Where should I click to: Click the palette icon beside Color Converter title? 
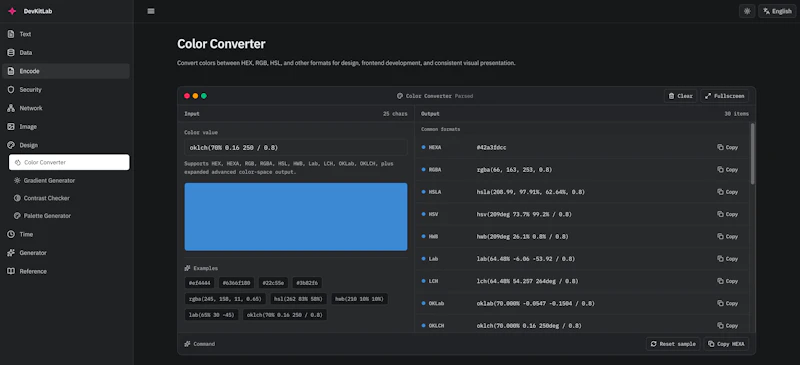(400, 96)
